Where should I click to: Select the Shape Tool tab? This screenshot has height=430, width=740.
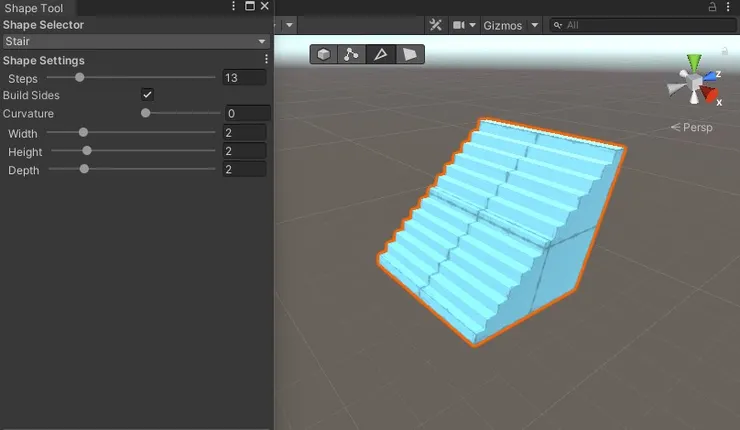coord(34,7)
